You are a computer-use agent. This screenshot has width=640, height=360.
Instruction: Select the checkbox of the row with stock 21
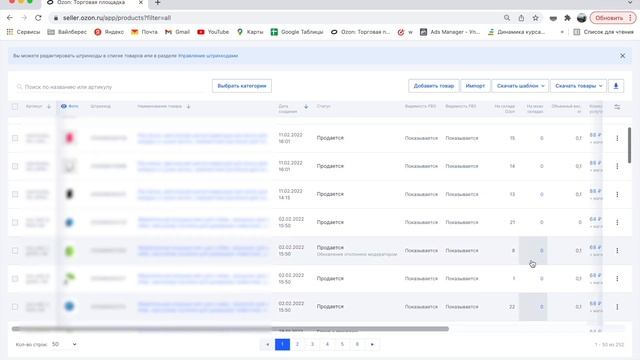click(15, 222)
